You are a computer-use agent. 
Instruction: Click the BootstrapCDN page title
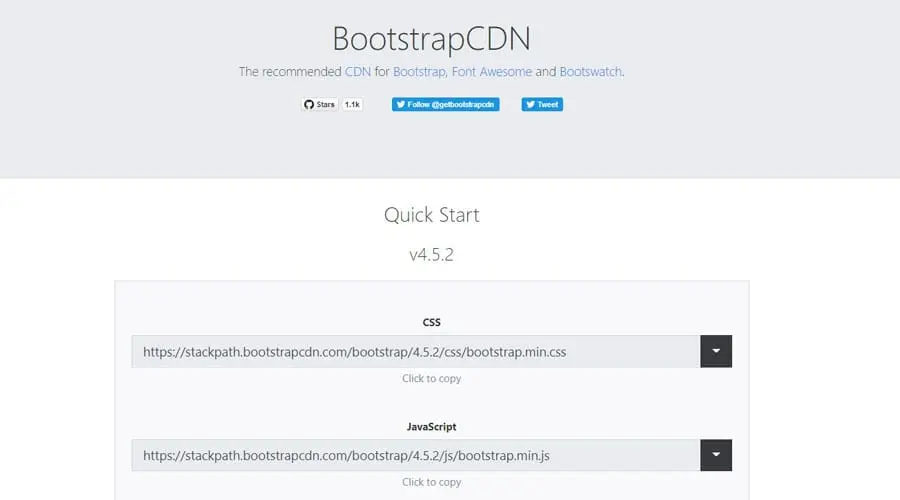pos(432,38)
